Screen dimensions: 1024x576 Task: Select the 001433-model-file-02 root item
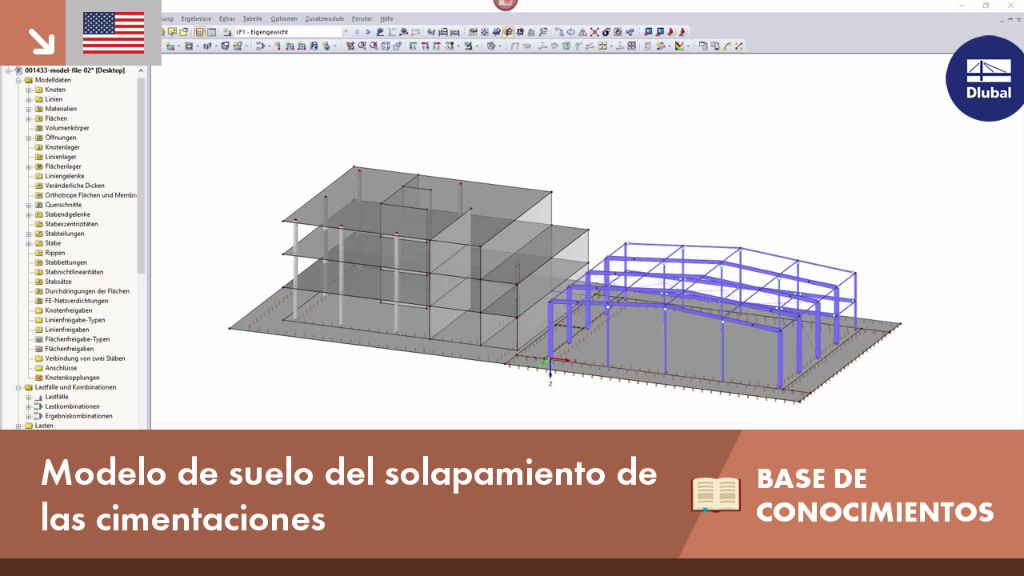click(74, 71)
